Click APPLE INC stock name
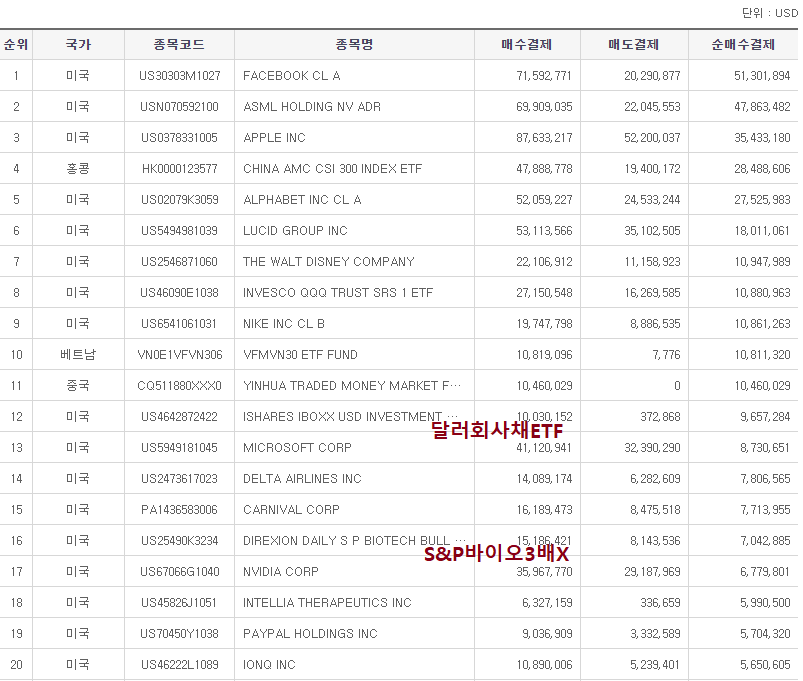This screenshot has height=681, width=803. [274, 138]
